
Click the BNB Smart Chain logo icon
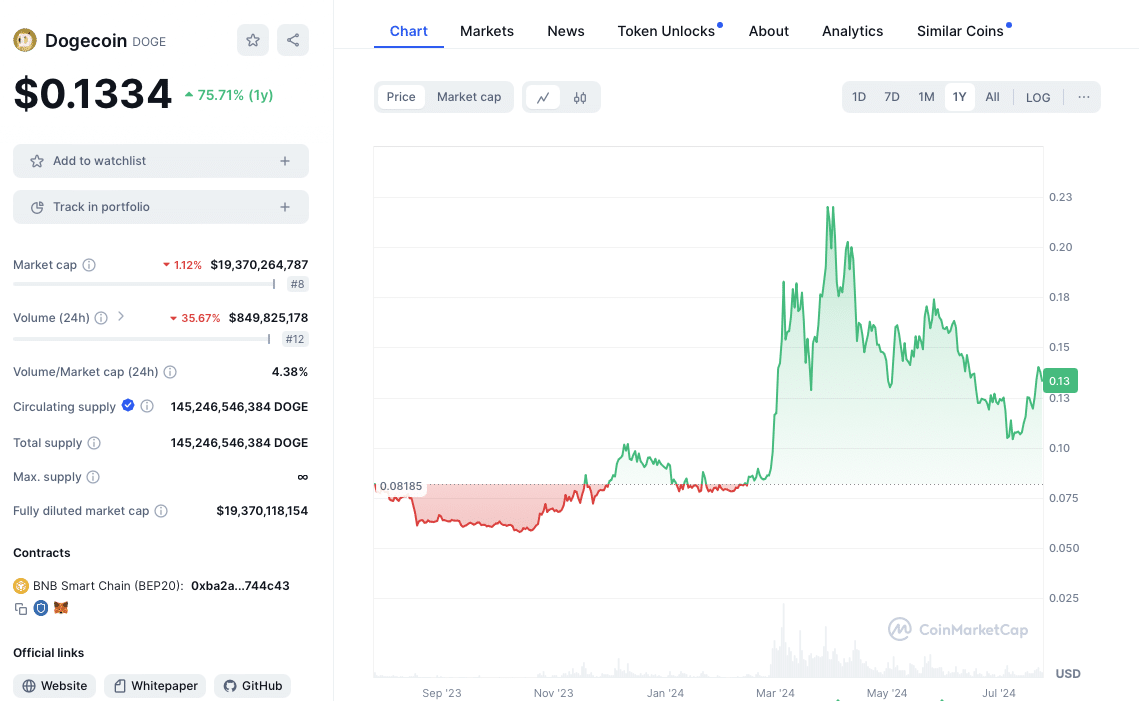click(x=20, y=585)
